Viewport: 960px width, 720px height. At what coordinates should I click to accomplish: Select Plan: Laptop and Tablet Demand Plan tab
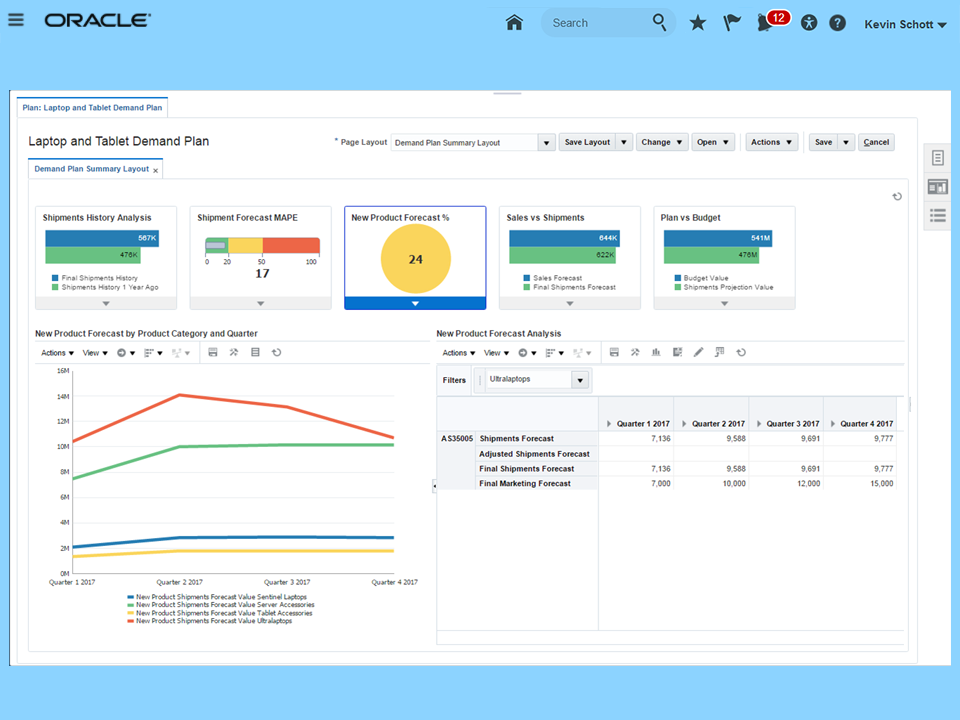click(x=93, y=107)
